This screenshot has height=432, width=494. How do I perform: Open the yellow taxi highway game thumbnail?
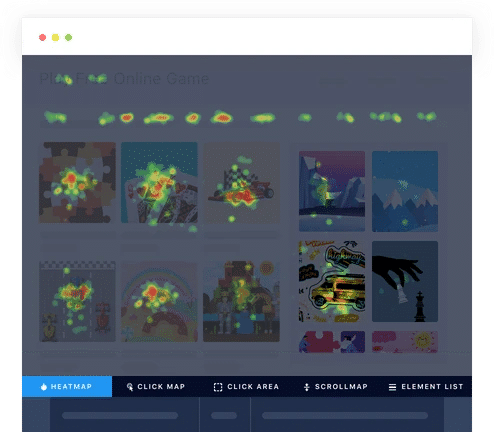pyautogui.click(x=332, y=281)
